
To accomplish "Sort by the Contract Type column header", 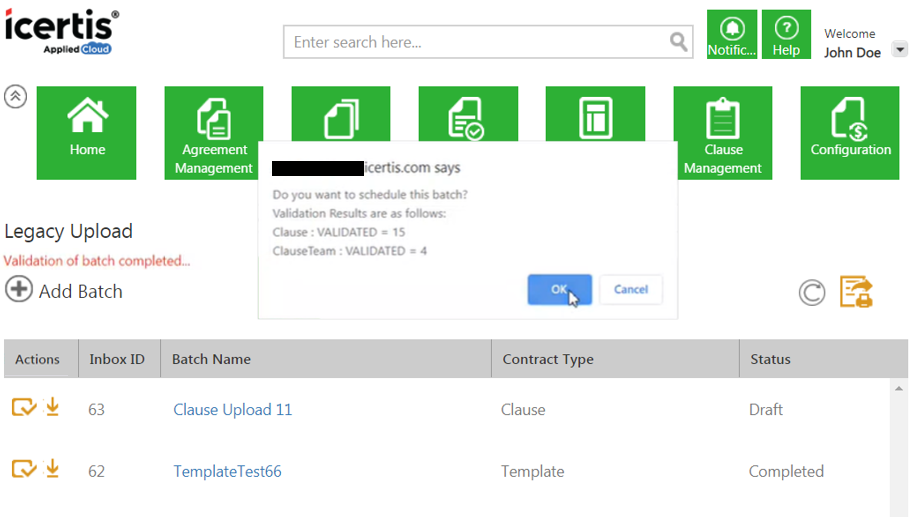I will pos(615,359).
